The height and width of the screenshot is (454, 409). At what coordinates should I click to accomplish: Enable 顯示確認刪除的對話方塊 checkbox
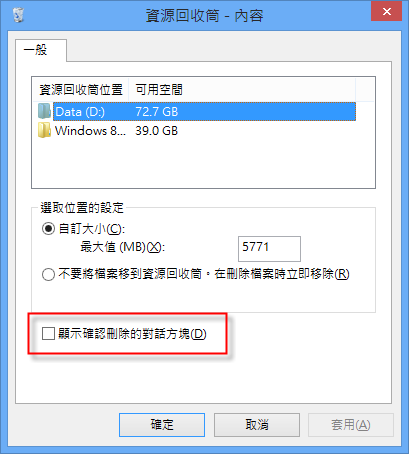click(x=48, y=333)
